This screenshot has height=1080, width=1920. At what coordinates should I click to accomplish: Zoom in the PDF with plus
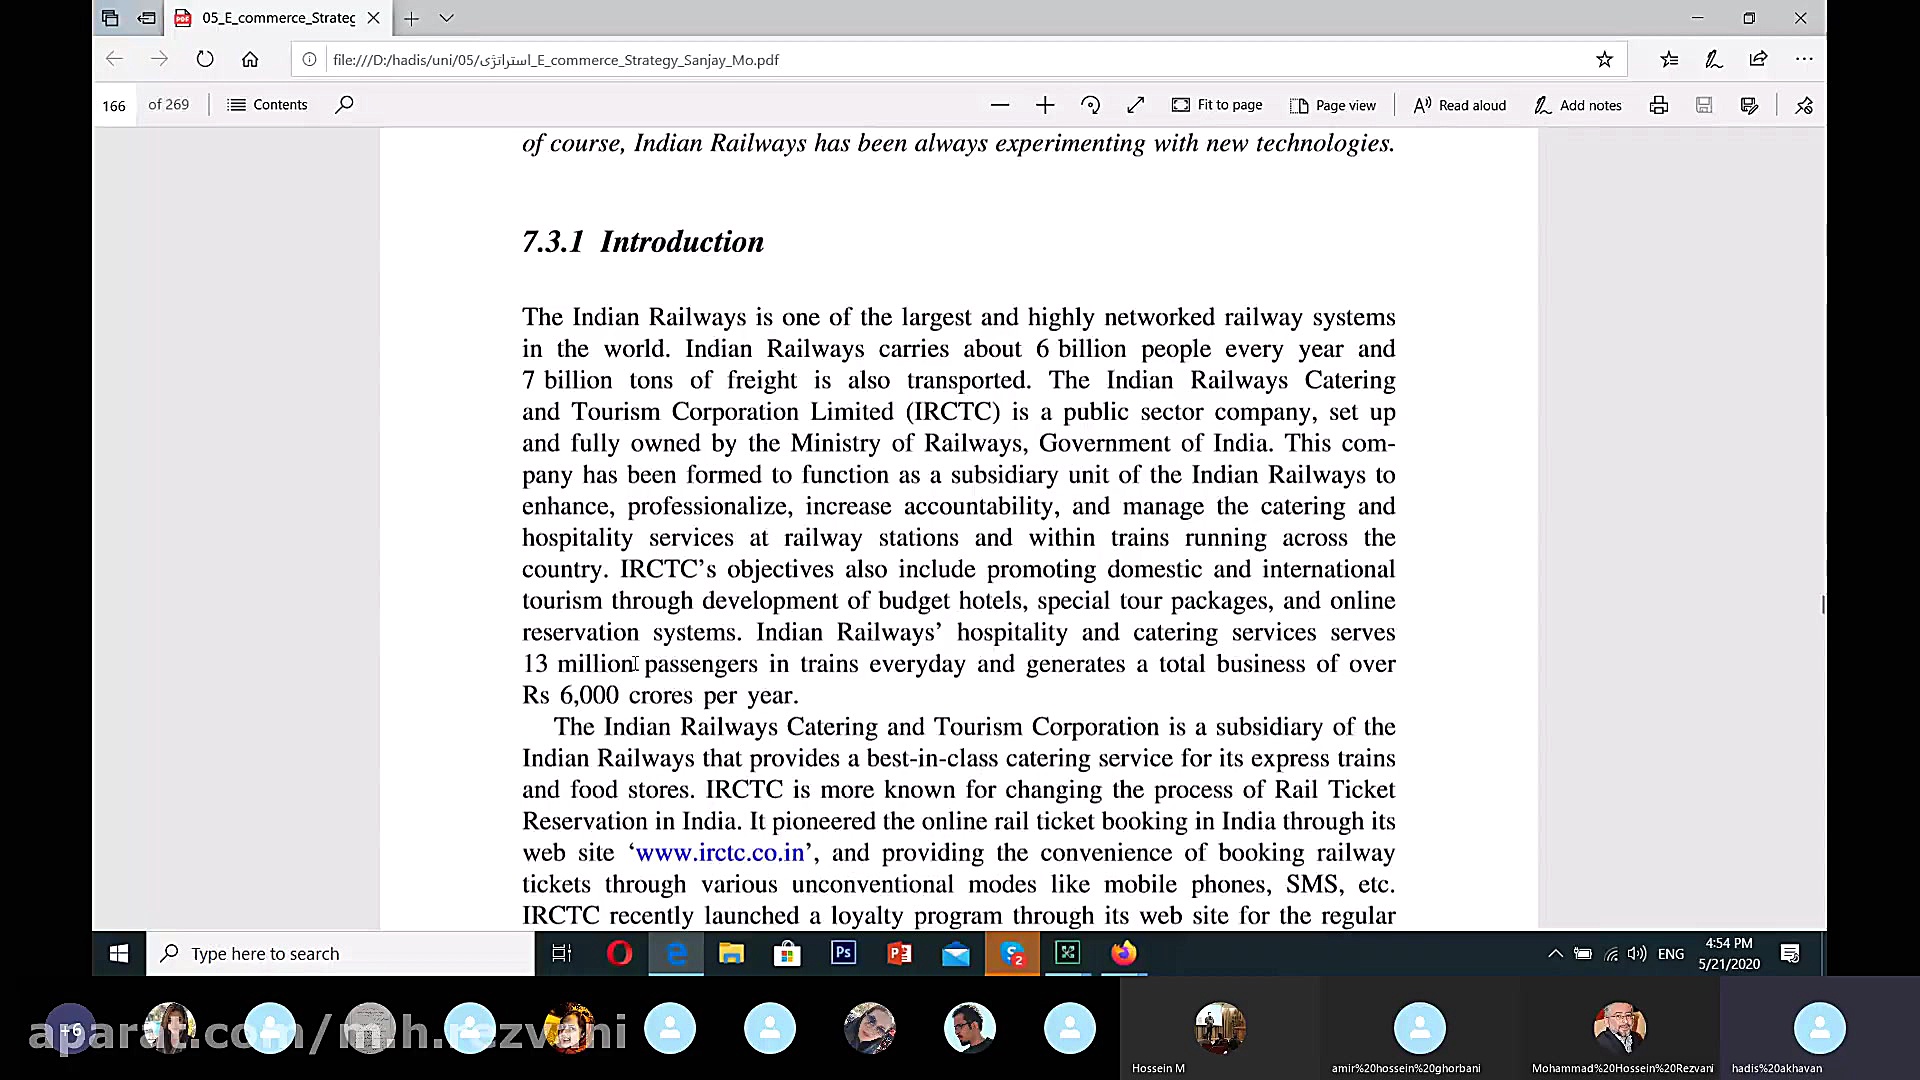coord(1045,105)
